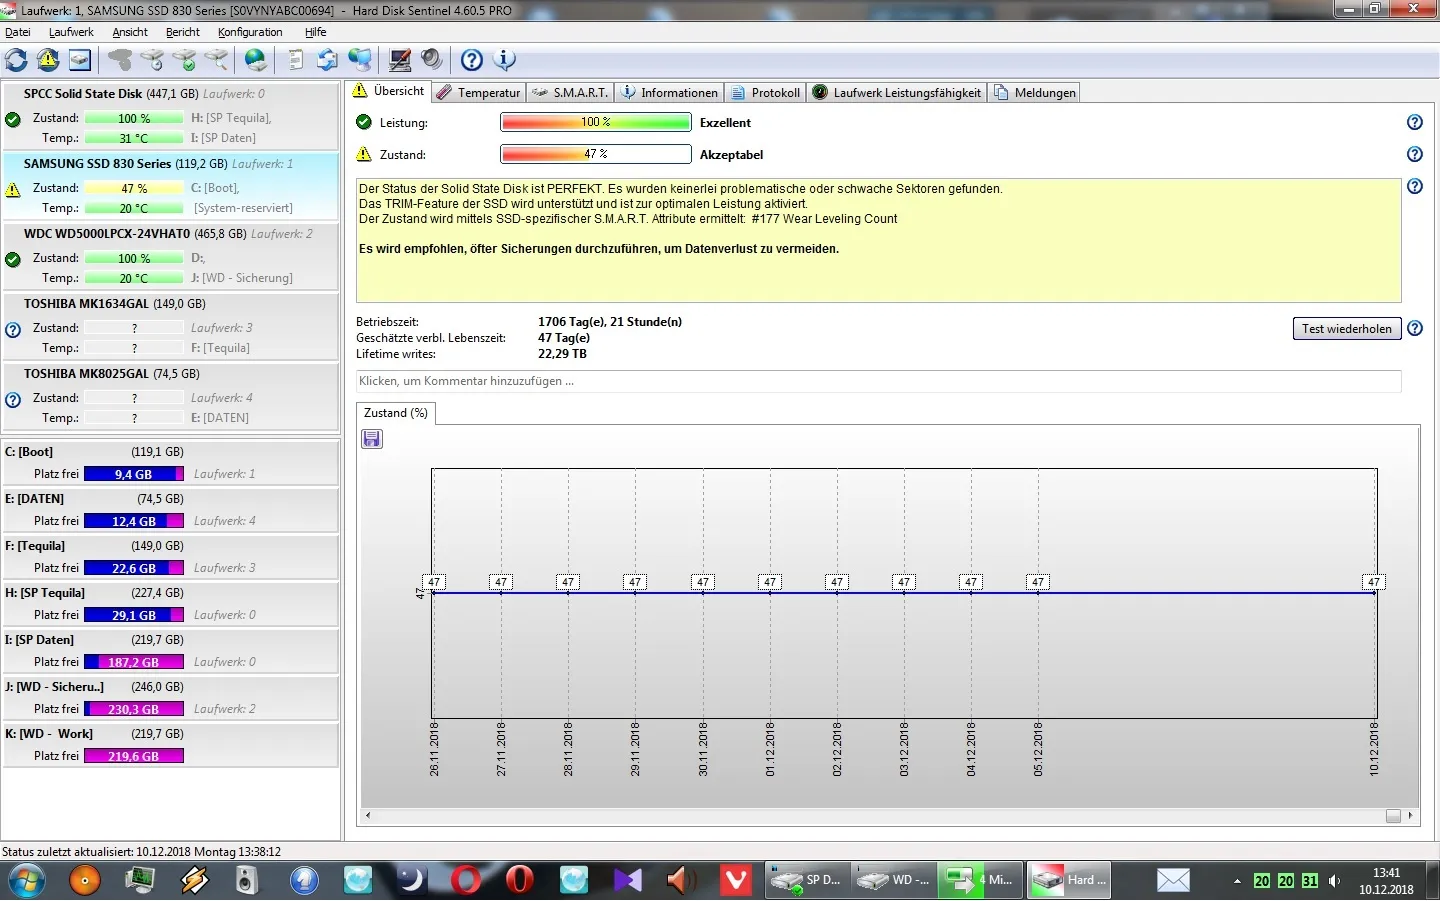This screenshot has width=1440, height=901.
Task: Click the chart data marker at 10.12.2018
Action: (1374, 582)
